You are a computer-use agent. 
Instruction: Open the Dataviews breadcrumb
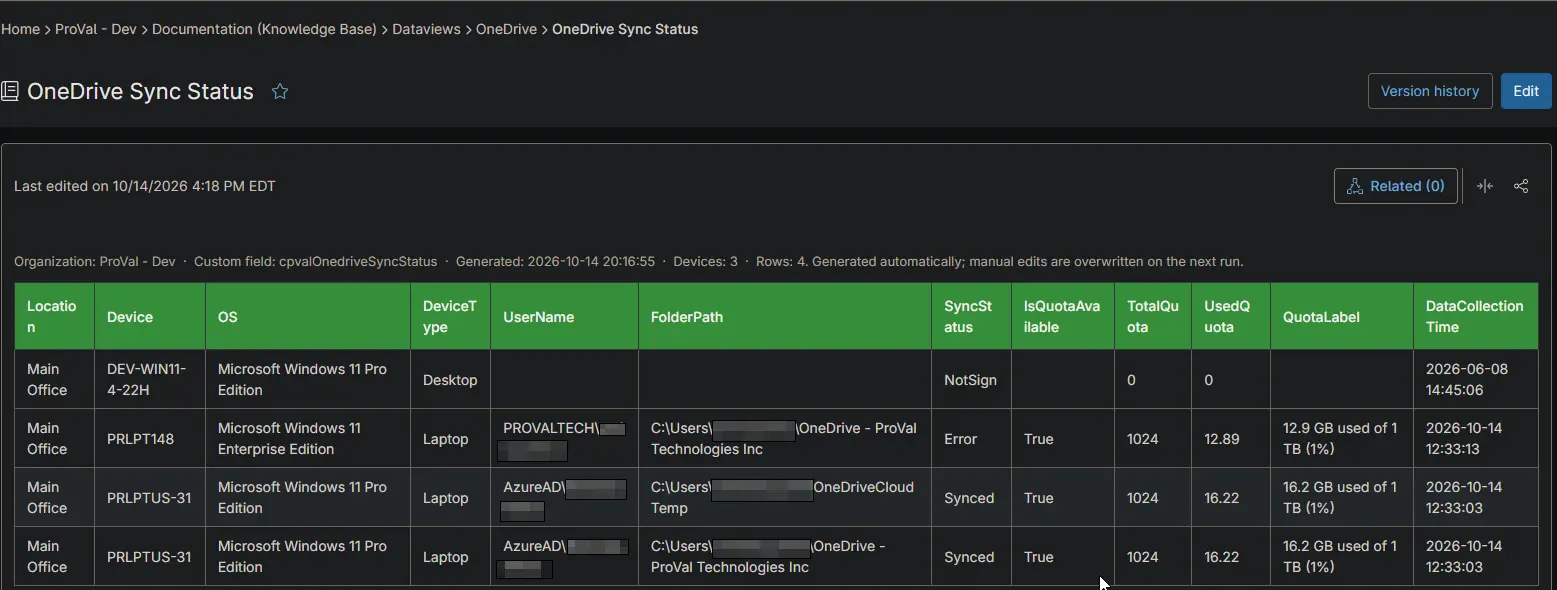pyautogui.click(x=426, y=29)
